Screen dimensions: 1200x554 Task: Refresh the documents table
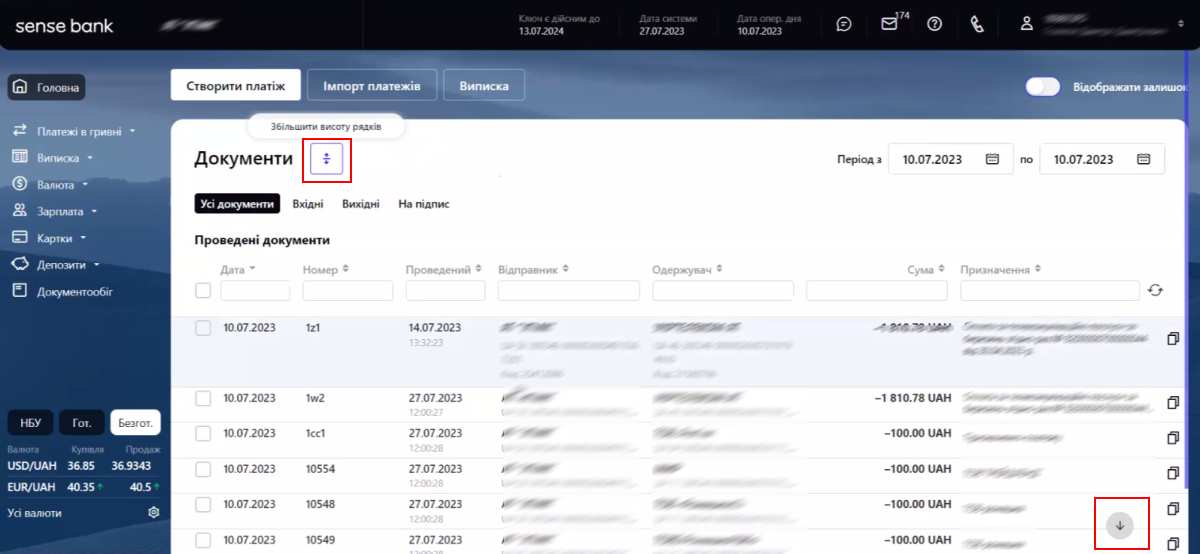(1155, 290)
